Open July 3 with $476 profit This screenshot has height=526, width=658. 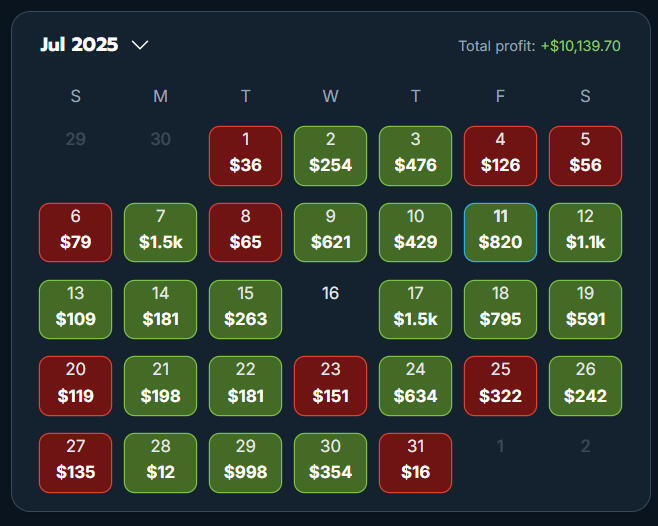[x=415, y=155]
